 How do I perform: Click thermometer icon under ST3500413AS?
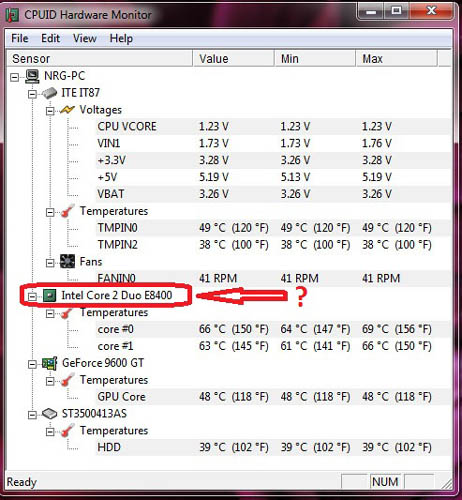67,431
